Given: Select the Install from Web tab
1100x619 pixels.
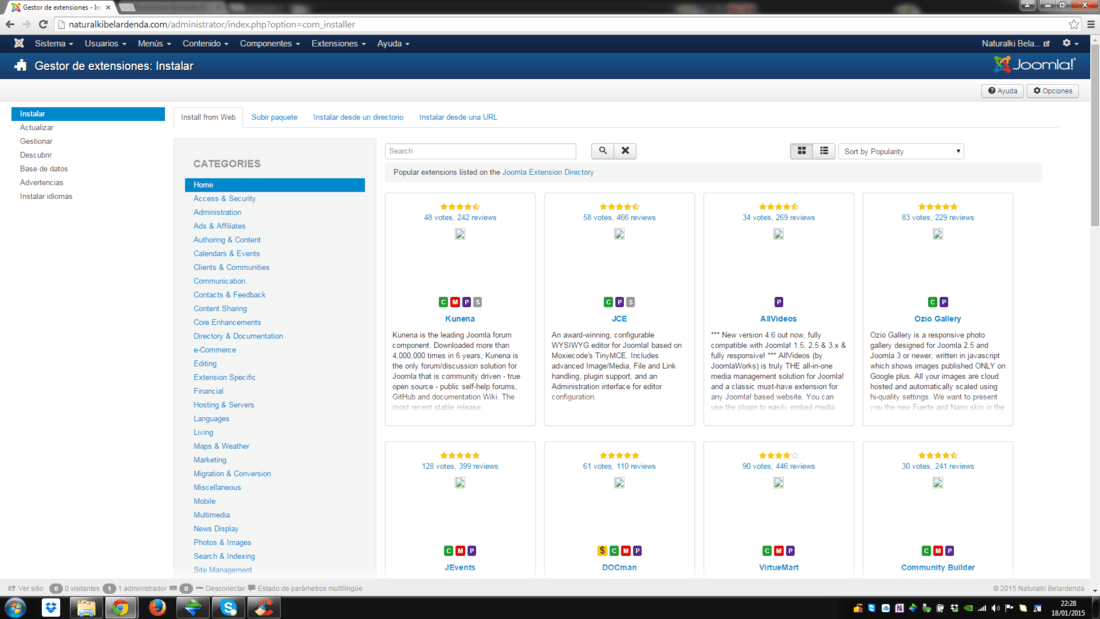Looking at the screenshot, I should (x=208, y=117).
